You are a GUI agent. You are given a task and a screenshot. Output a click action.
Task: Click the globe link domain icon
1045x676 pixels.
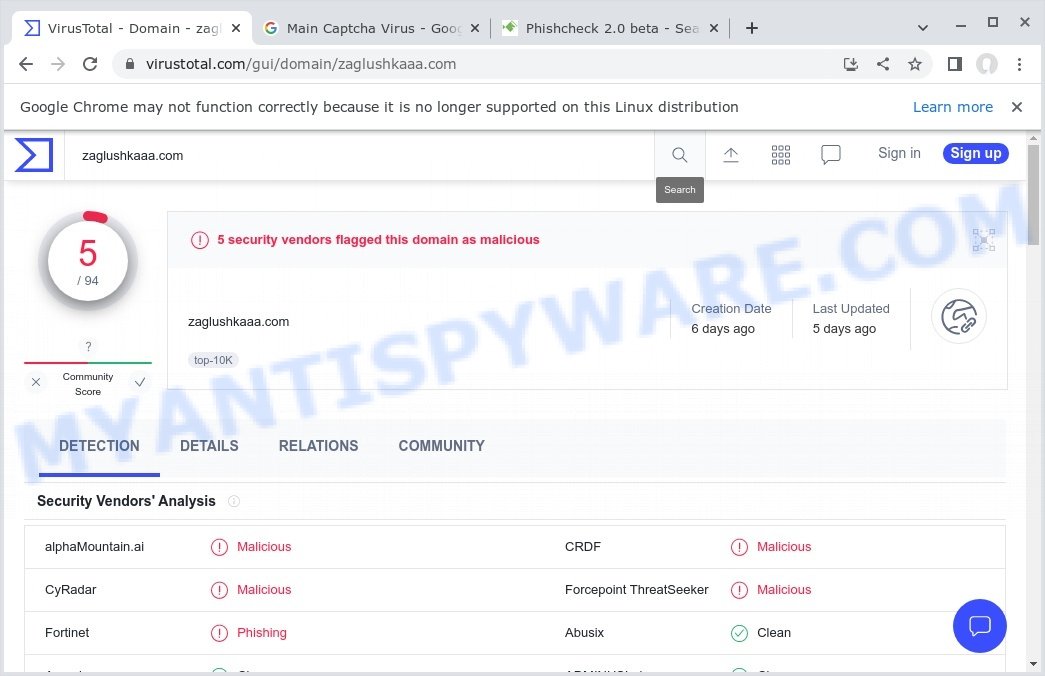[958, 317]
